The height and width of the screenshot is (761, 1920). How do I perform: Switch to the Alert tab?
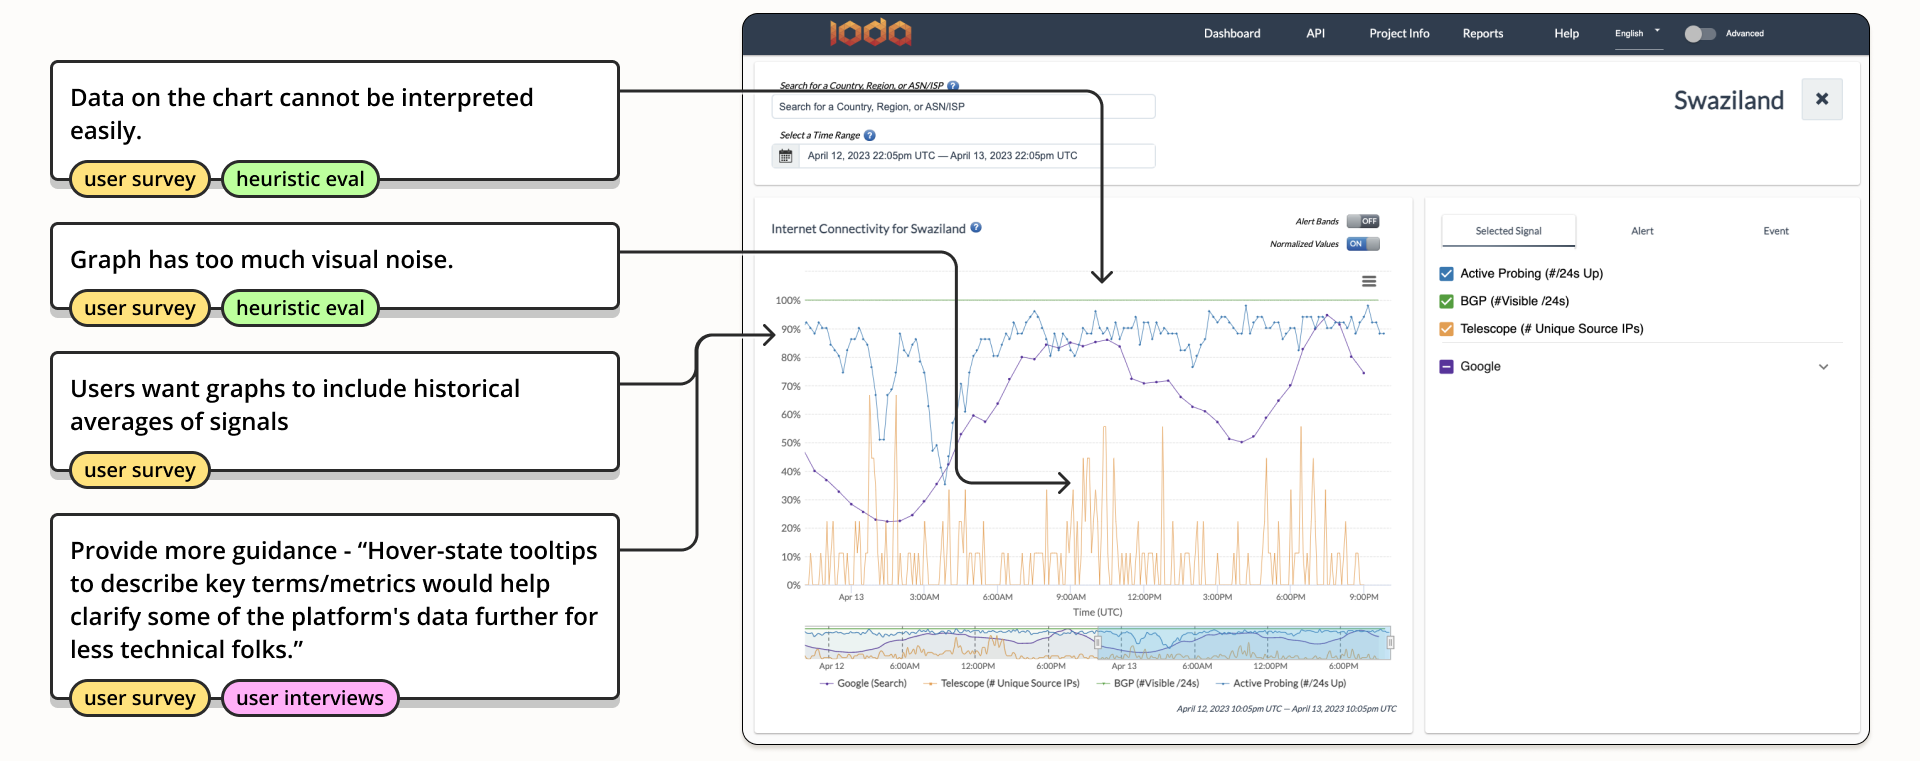[x=1642, y=231]
